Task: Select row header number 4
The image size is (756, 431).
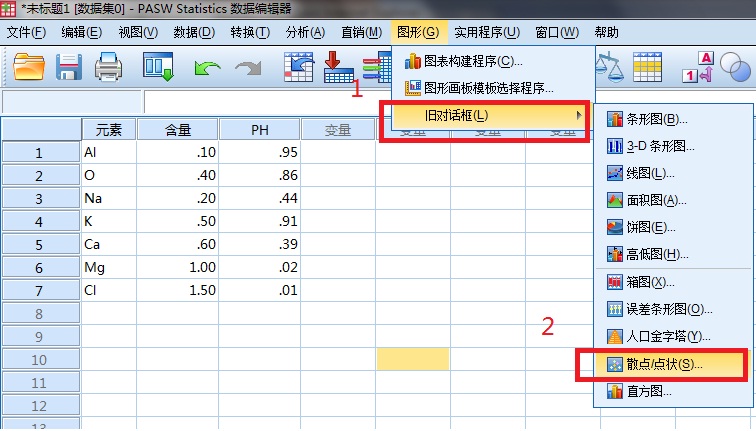Action: (x=40, y=221)
